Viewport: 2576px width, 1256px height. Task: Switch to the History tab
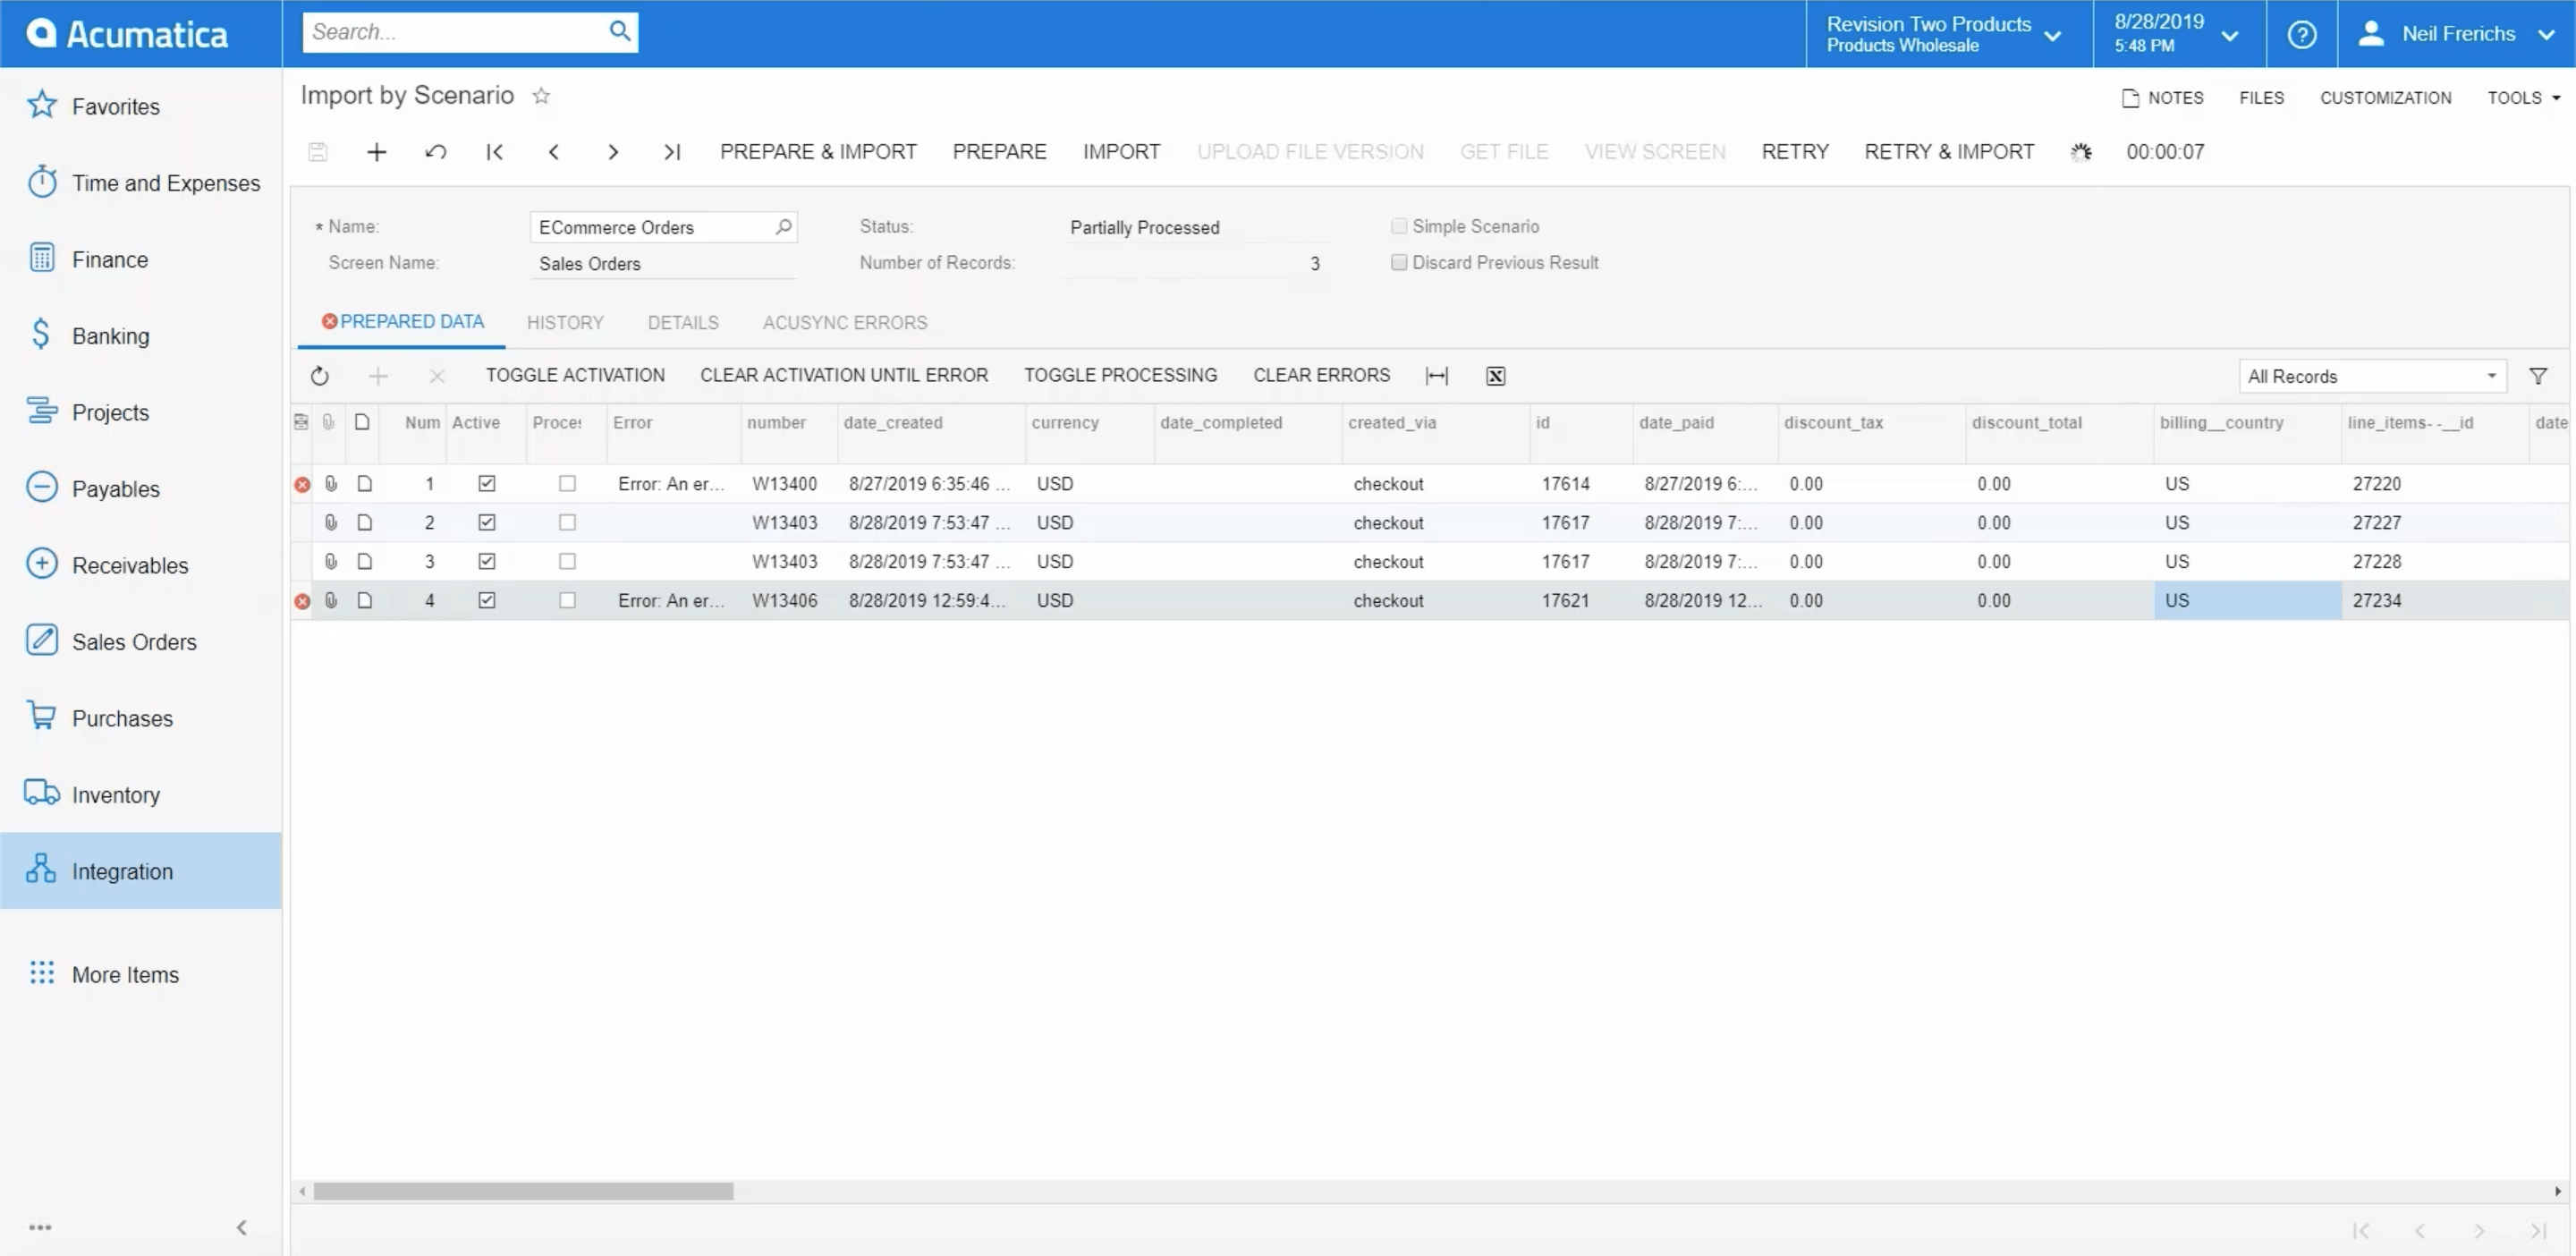point(565,322)
